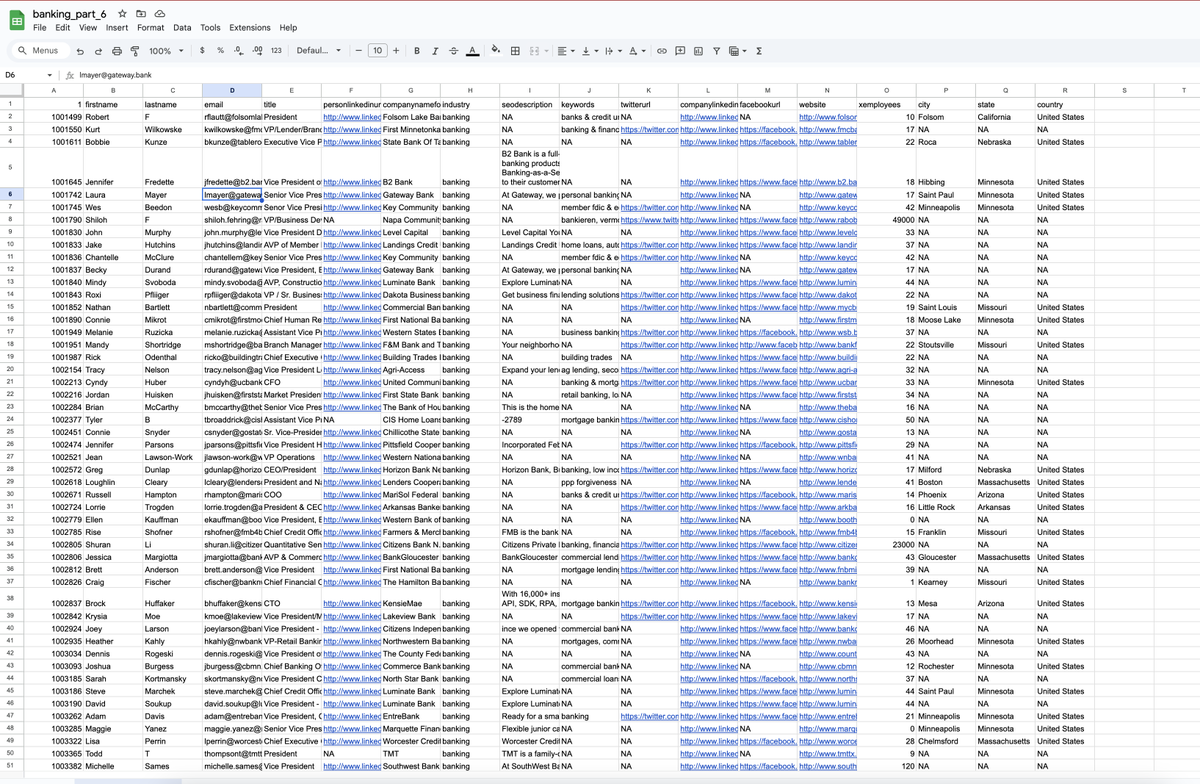Open the File menu
The image size is (1200, 784).
[40, 28]
